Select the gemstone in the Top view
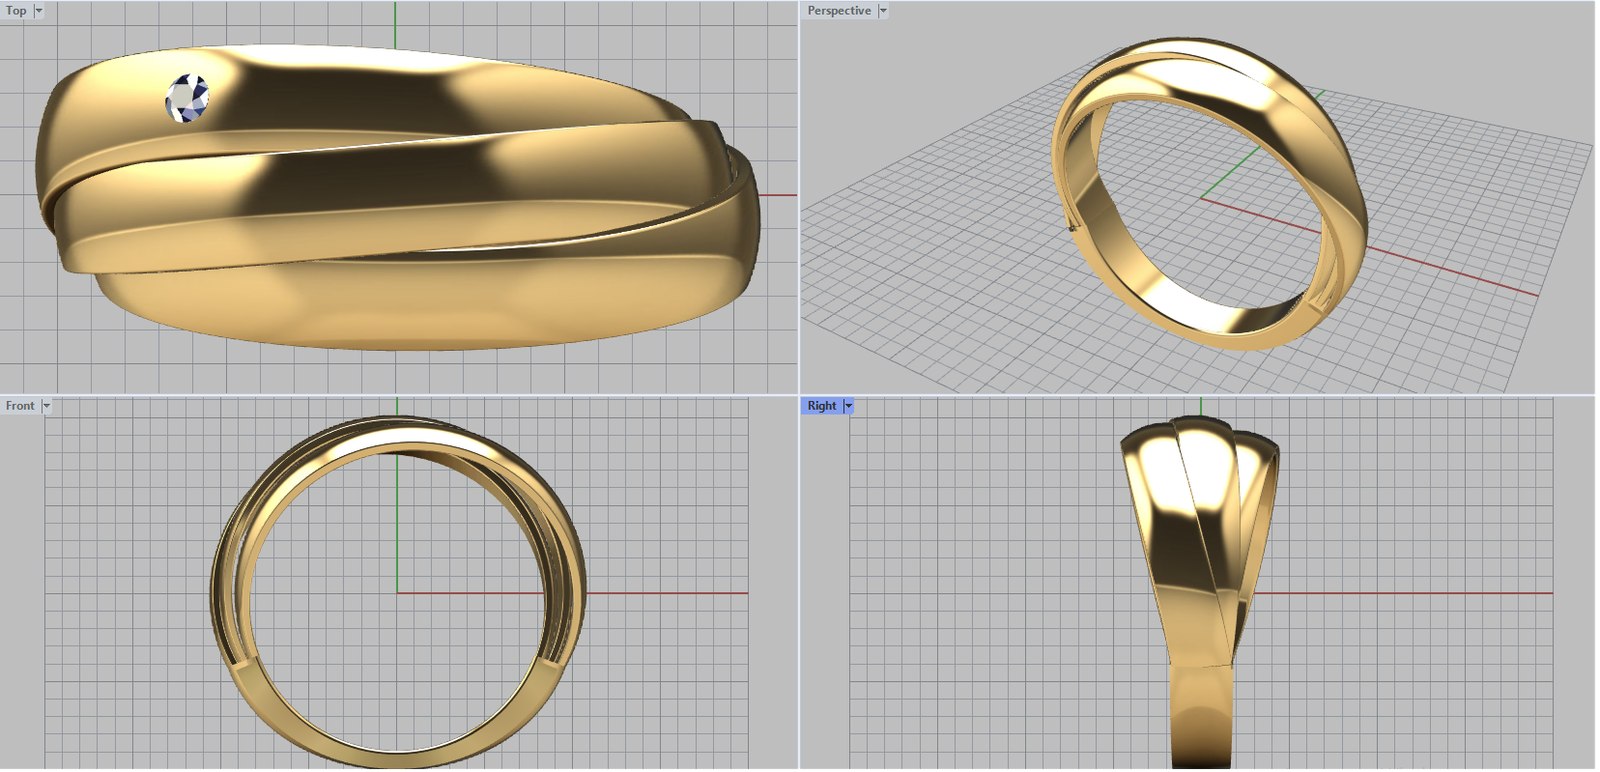The height and width of the screenshot is (772, 1600). point(187,99)
